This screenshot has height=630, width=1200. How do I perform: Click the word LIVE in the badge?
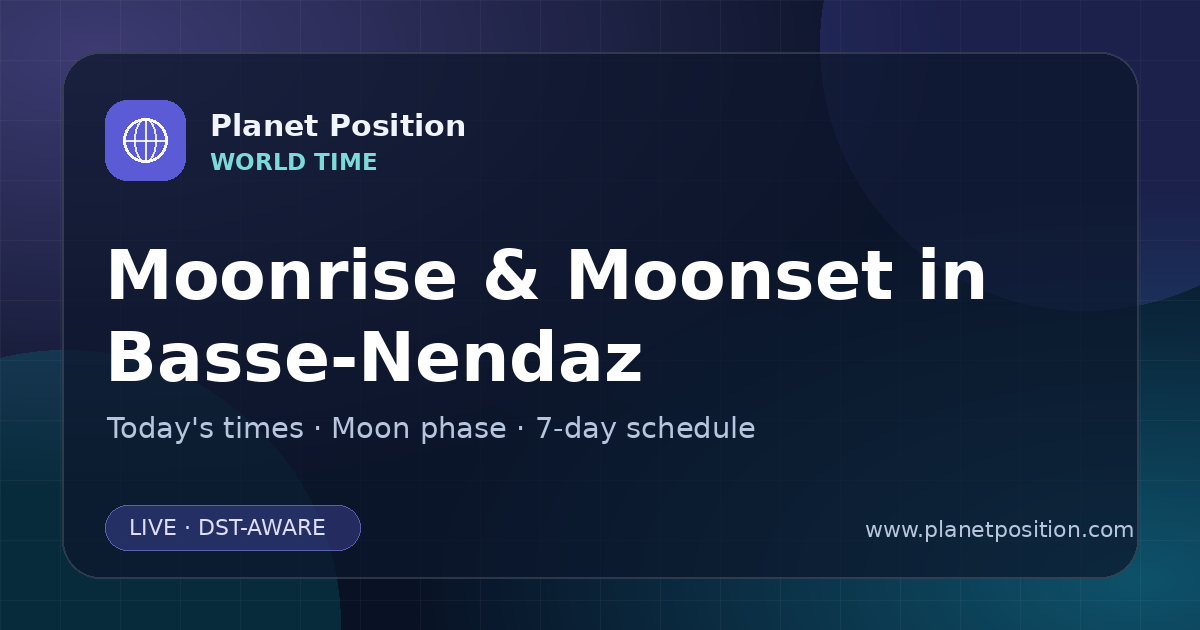153,528
